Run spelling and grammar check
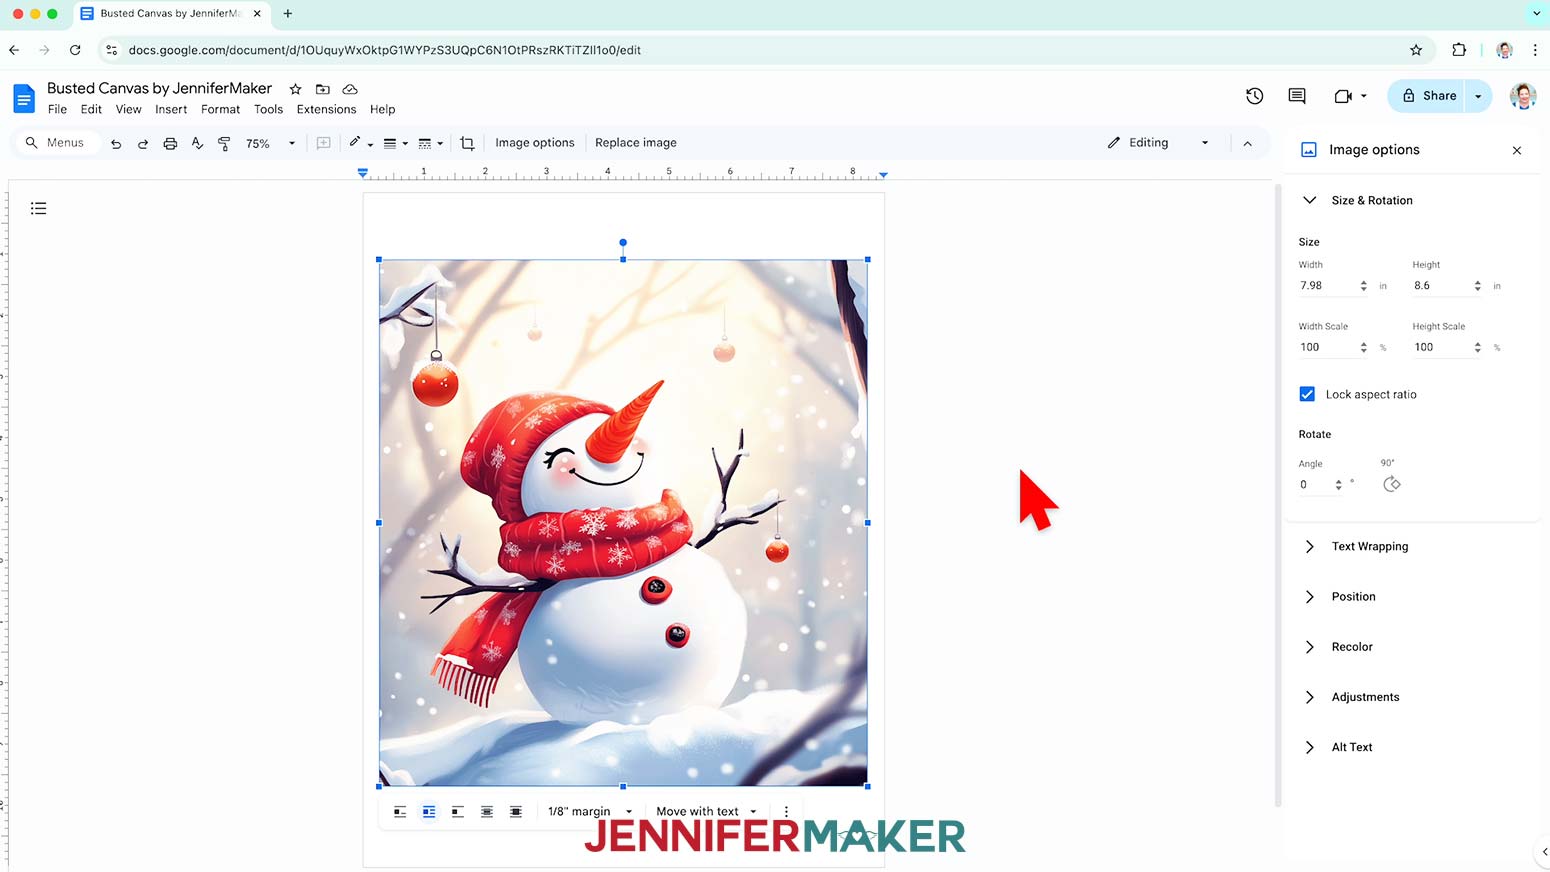The height and width of the screenshot is (872, 1550). pos(197,143)
